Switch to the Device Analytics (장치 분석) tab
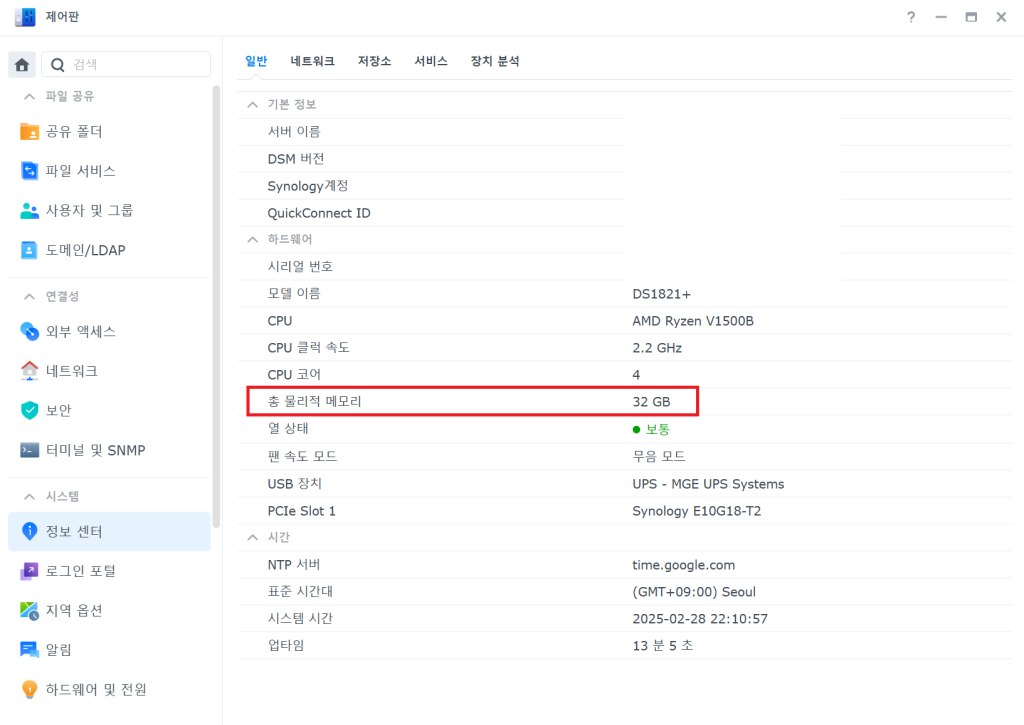The image size is (1024, 725). [495, 61]
